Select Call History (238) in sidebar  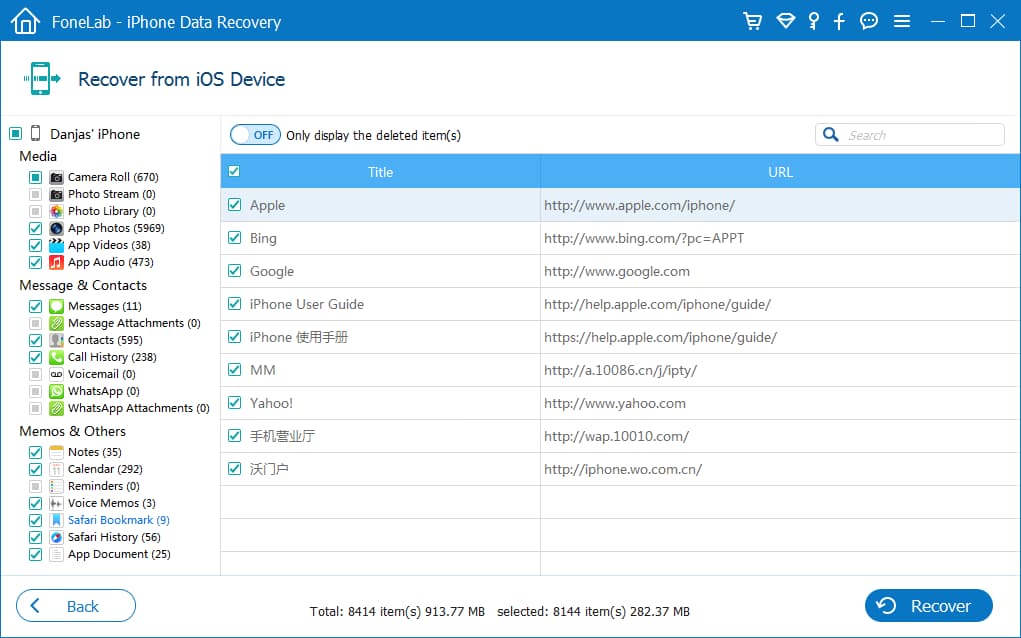(111, 357)
